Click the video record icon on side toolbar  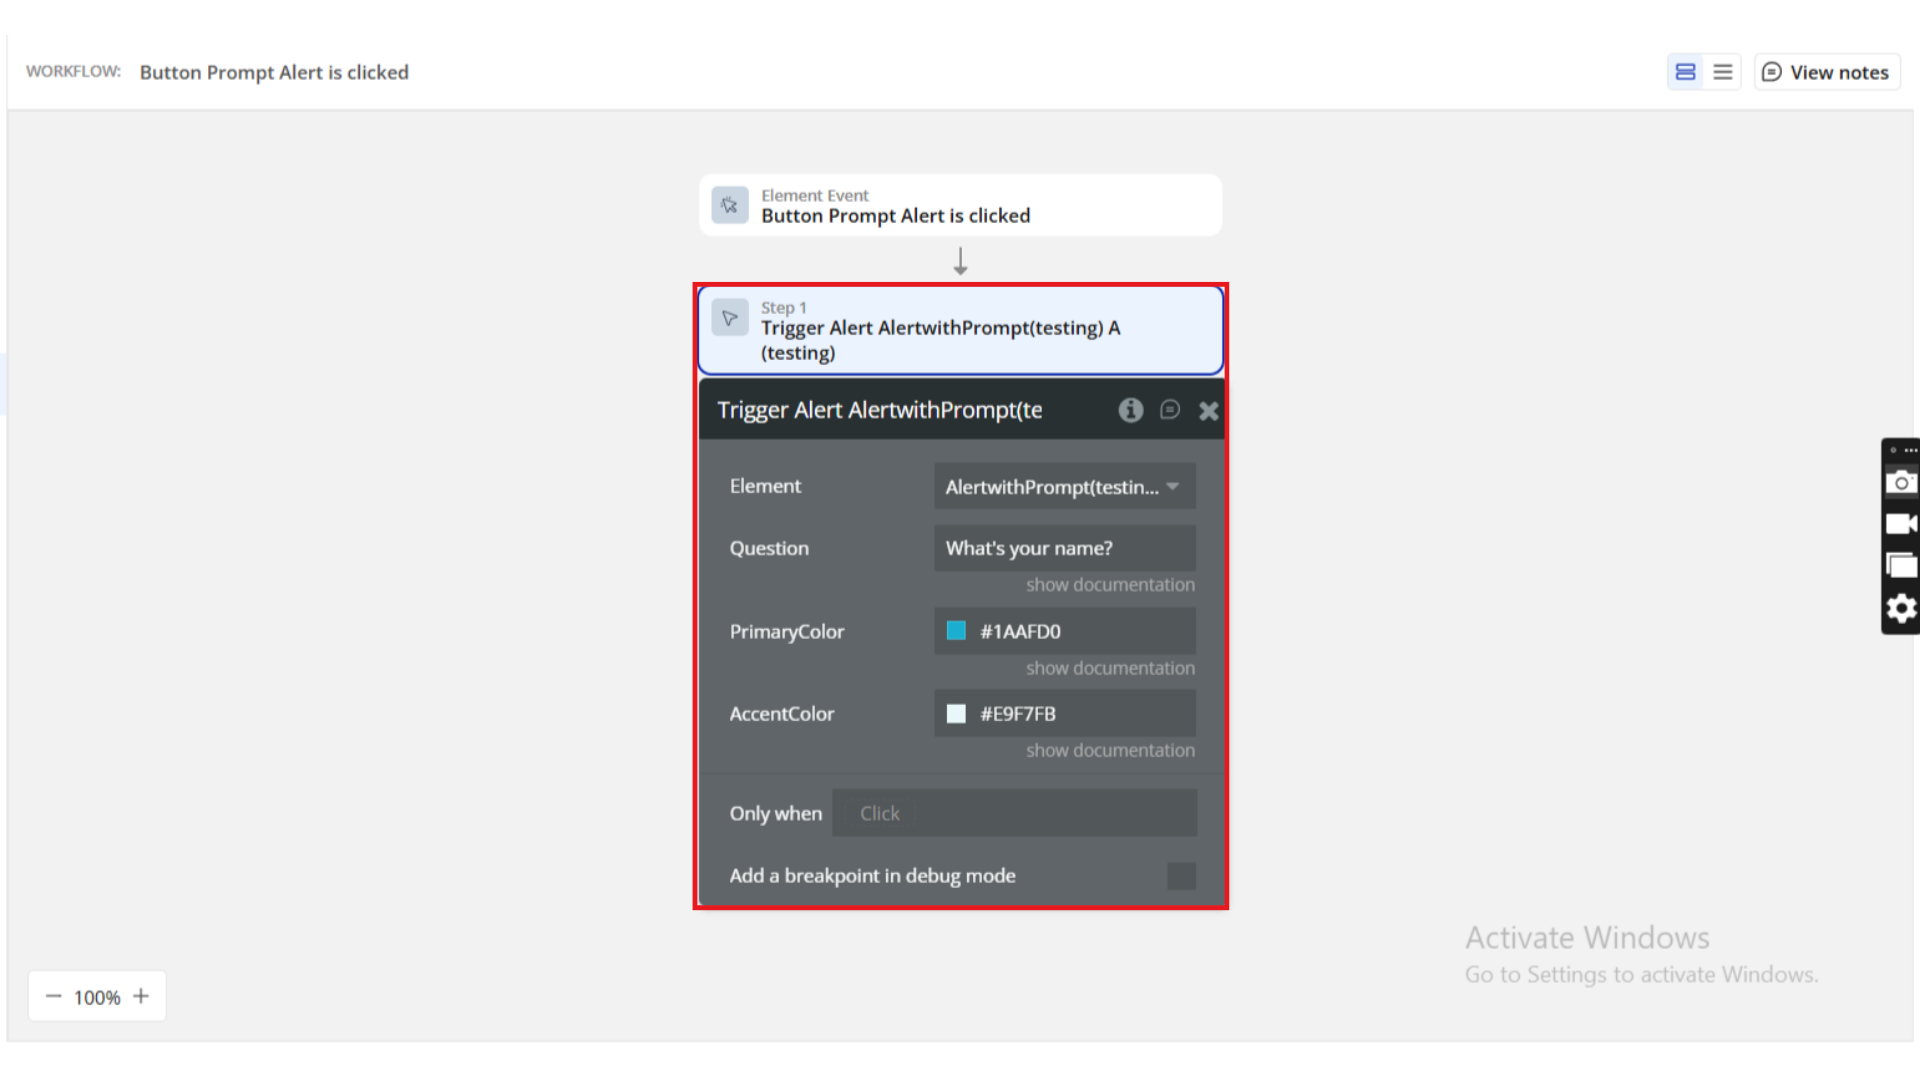pyautogui.click(x=1900, y=524)
